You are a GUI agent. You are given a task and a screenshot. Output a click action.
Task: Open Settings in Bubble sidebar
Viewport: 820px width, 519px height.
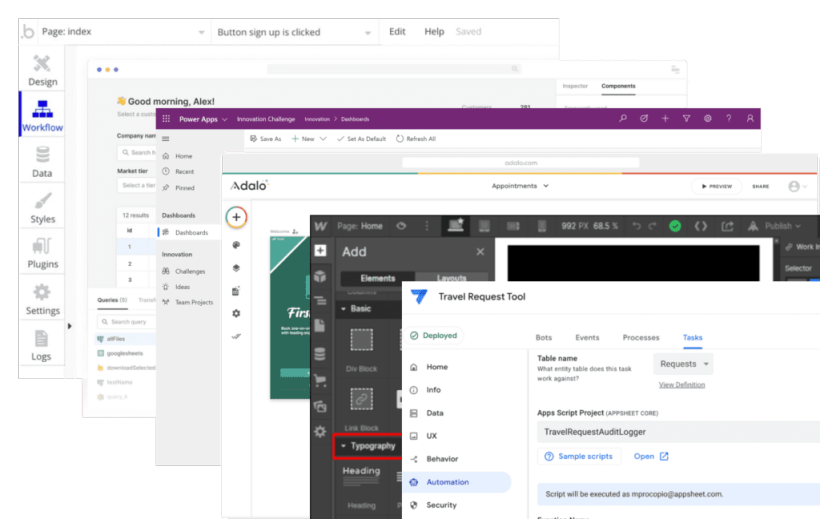[42, 299]
